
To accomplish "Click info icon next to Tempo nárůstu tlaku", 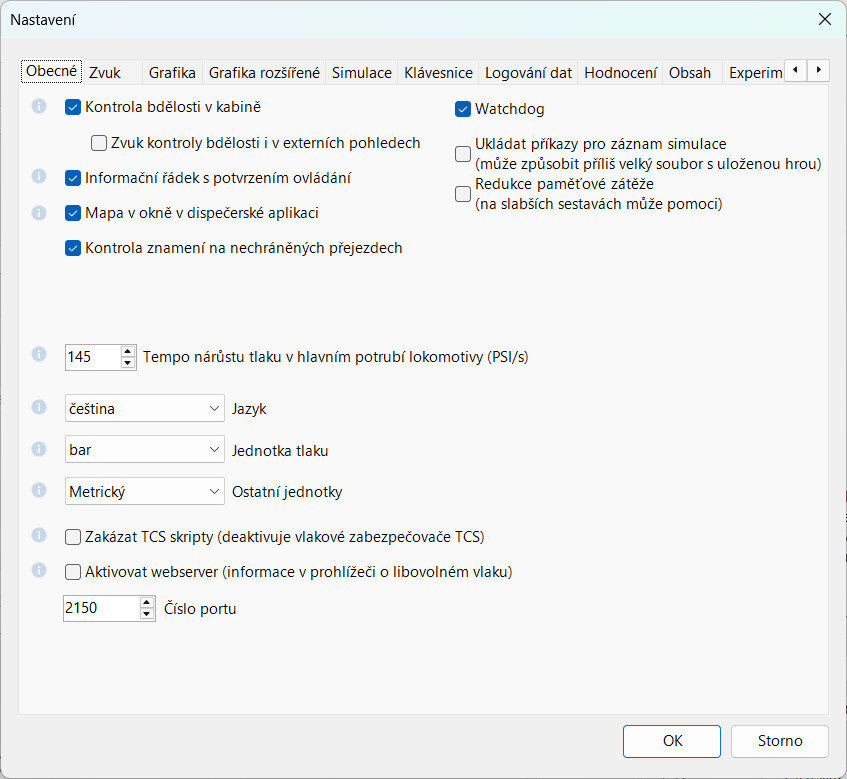I will click(x=39, y=355).
